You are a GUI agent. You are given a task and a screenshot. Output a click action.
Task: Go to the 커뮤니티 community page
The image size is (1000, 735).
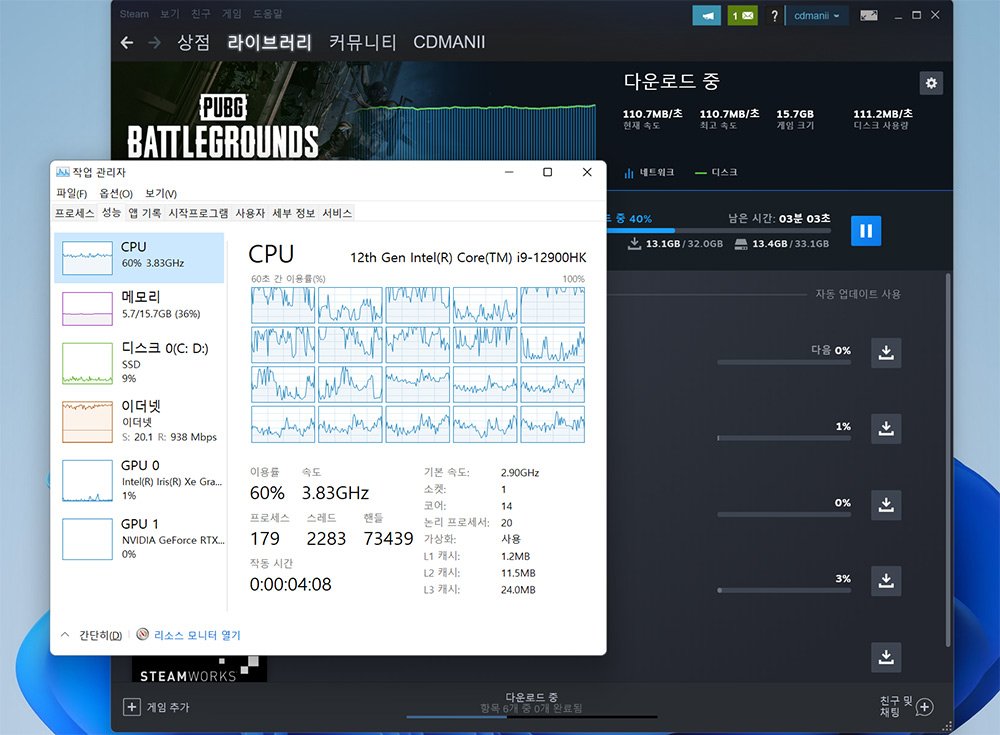(x=362, y=43)
